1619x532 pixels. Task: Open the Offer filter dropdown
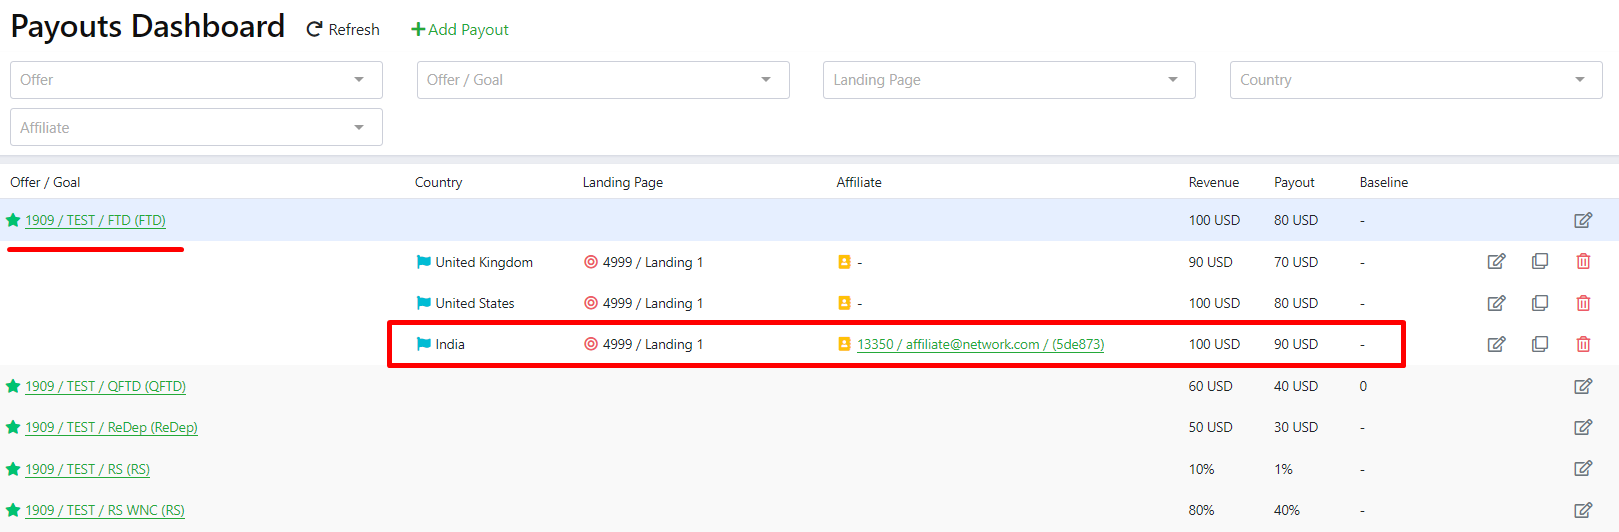(196, 80)
